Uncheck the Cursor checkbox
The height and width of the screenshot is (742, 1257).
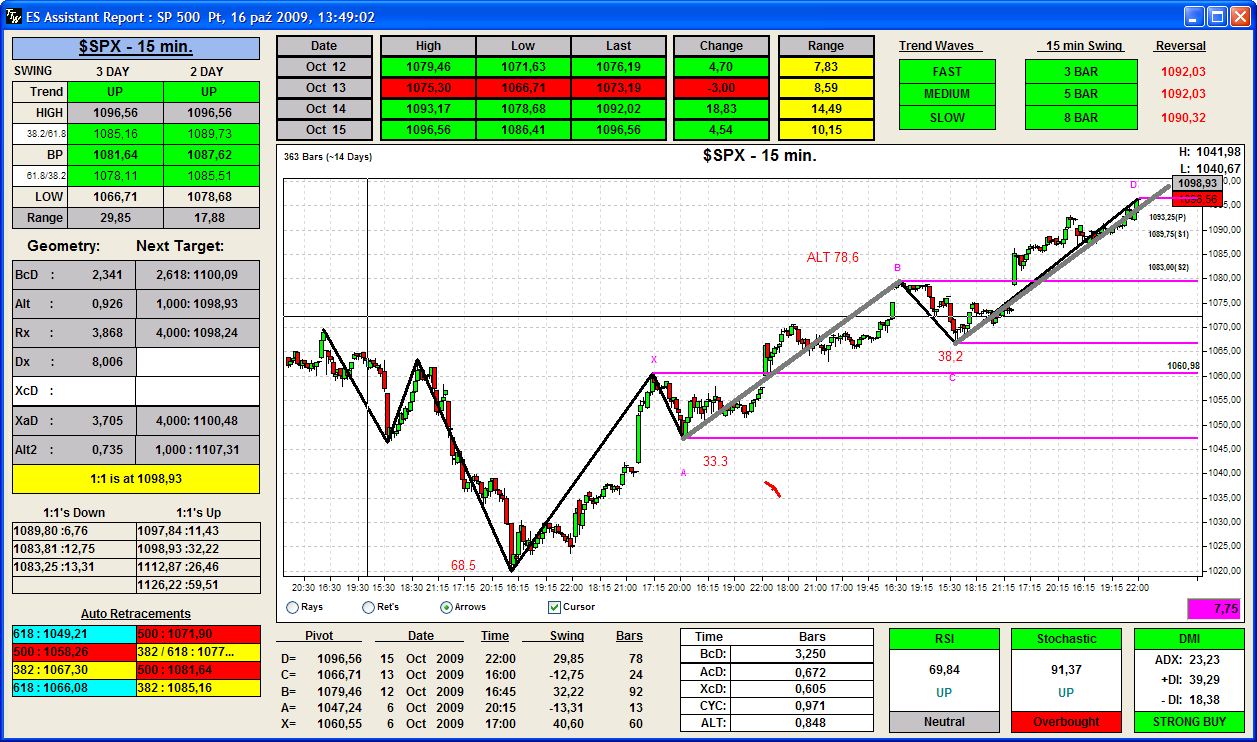coord(554,607)
